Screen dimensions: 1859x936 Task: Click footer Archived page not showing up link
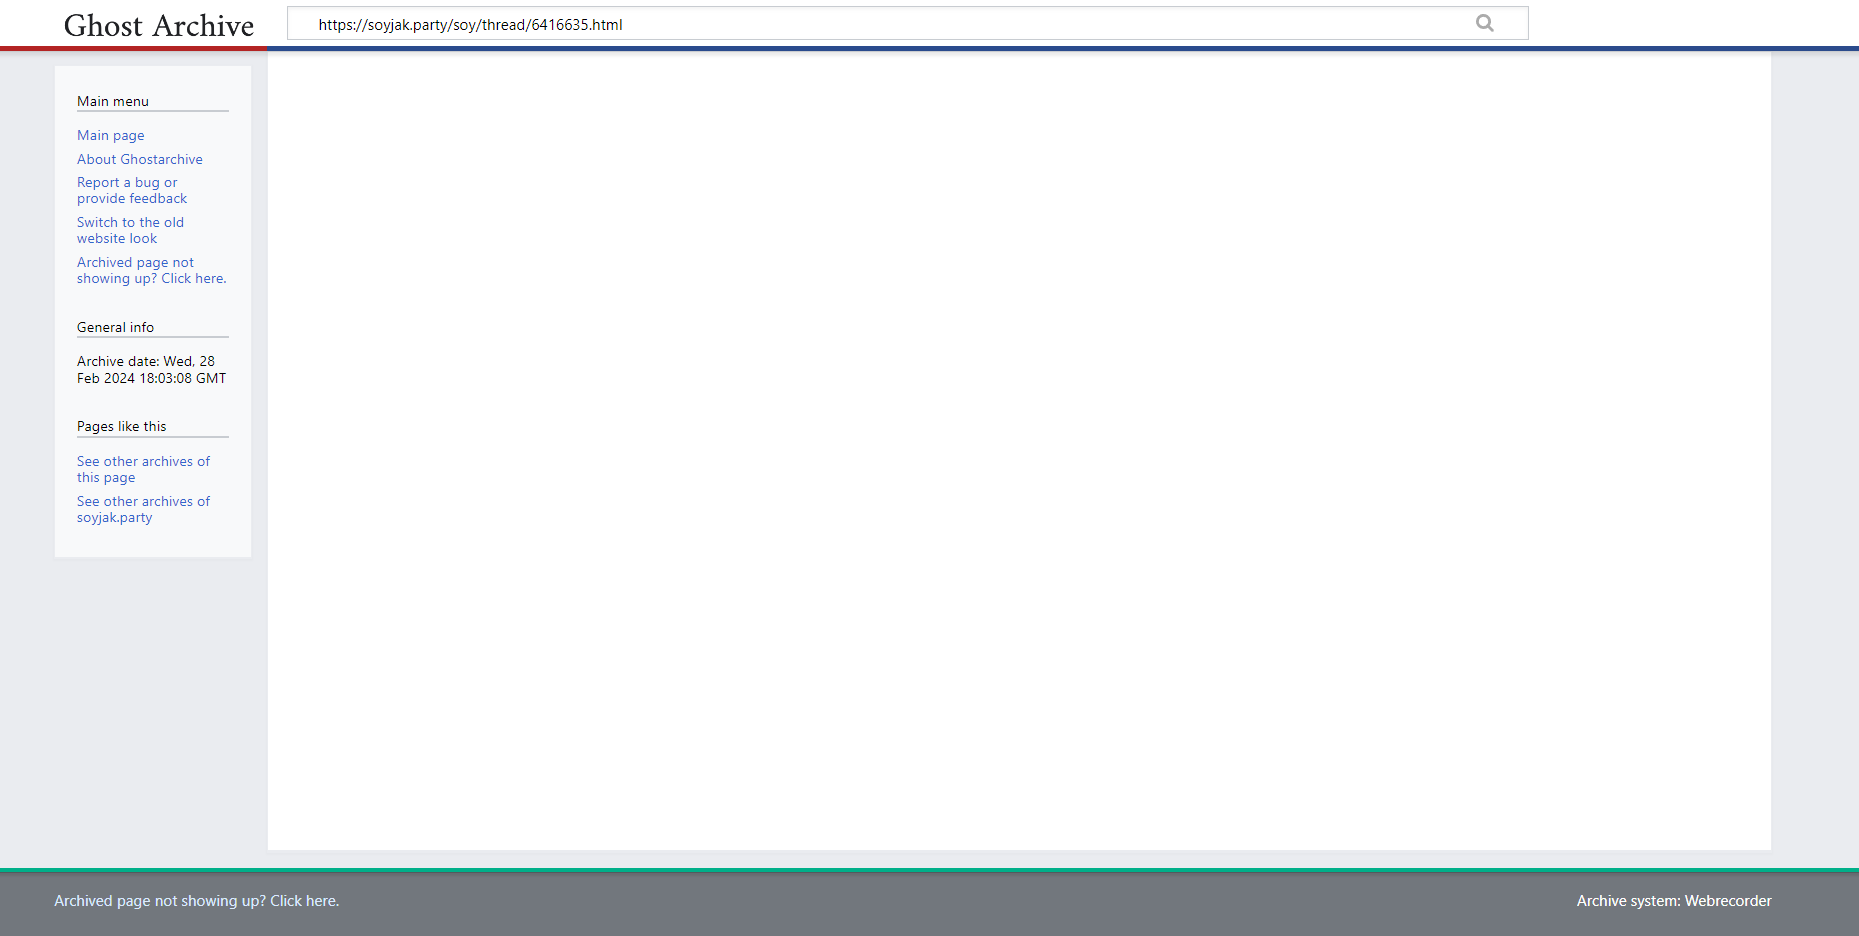tap(197, 901)
